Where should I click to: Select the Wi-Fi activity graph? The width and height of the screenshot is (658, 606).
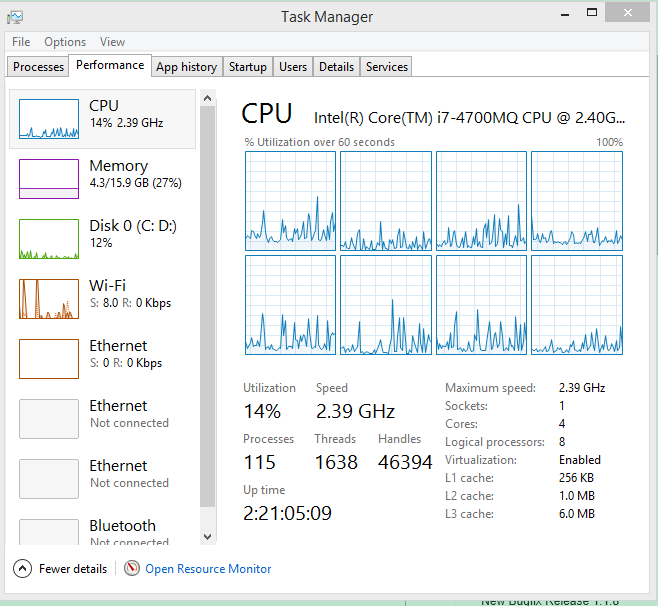49,299
